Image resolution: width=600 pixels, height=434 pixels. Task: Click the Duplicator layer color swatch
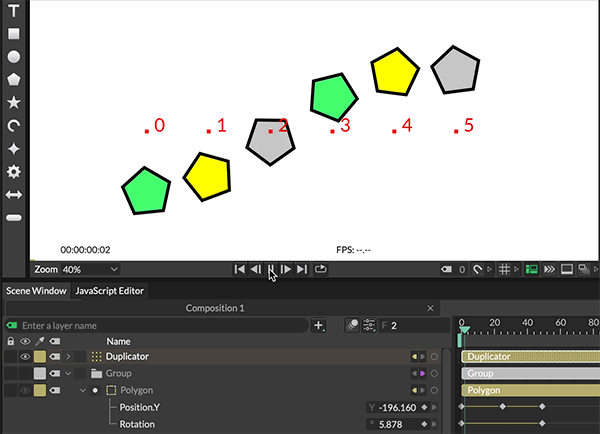(40, 357)
